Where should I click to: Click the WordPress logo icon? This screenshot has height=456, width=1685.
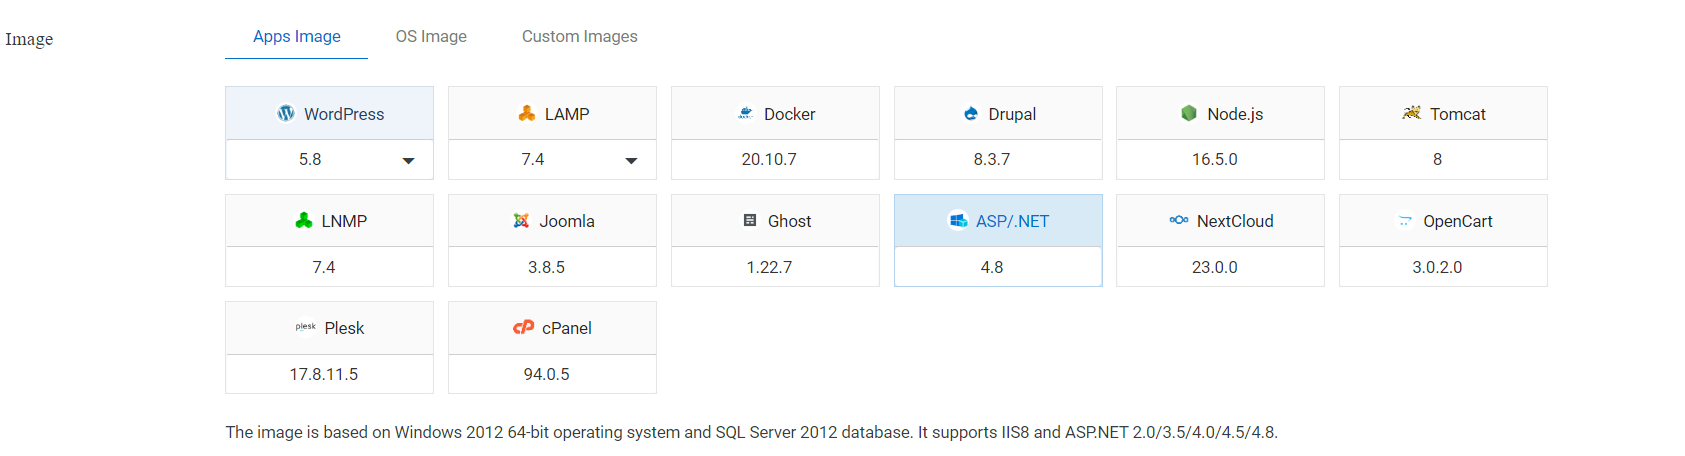pos(286,113)
